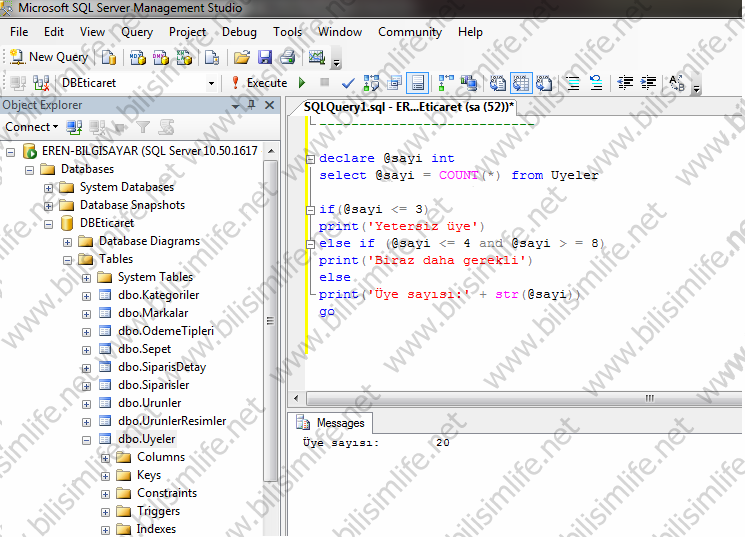
Task: Open the DBEticaret database dropdown
Action: pos(211,83)
